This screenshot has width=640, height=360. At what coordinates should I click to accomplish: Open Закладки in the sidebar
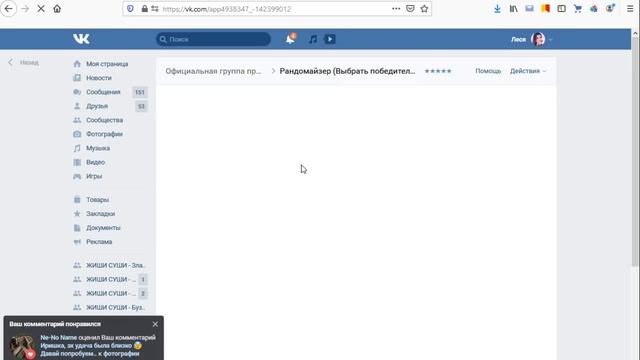(100, 214)
